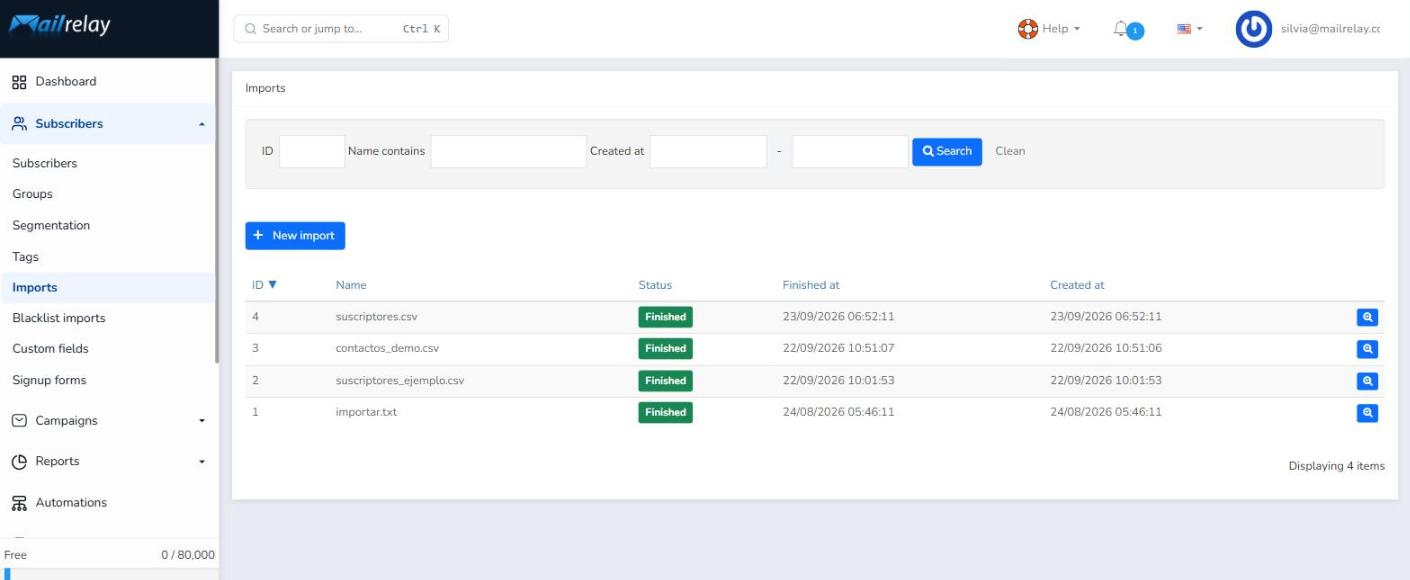The height and width of the screenshot is (580, 1410).
Task: Focus the ID filter field
Action: point(312,152)
